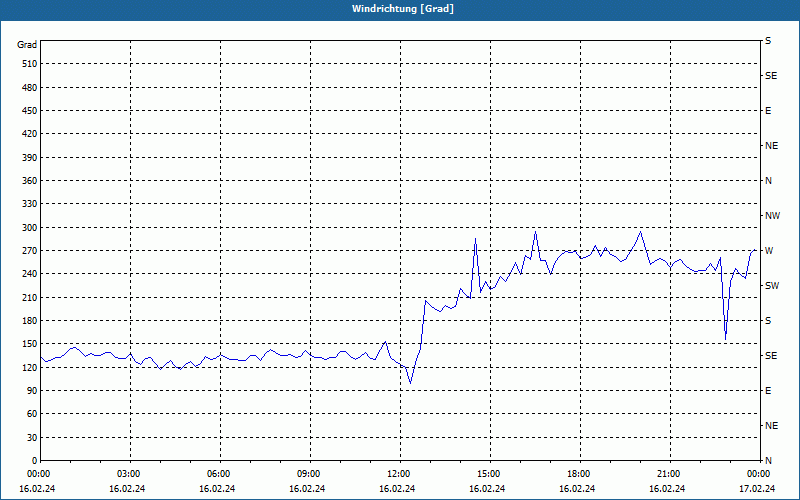Click the W compass label at 270
Image resolution: width=800 pixels, height=500 pixels.
tap(769, 251)
